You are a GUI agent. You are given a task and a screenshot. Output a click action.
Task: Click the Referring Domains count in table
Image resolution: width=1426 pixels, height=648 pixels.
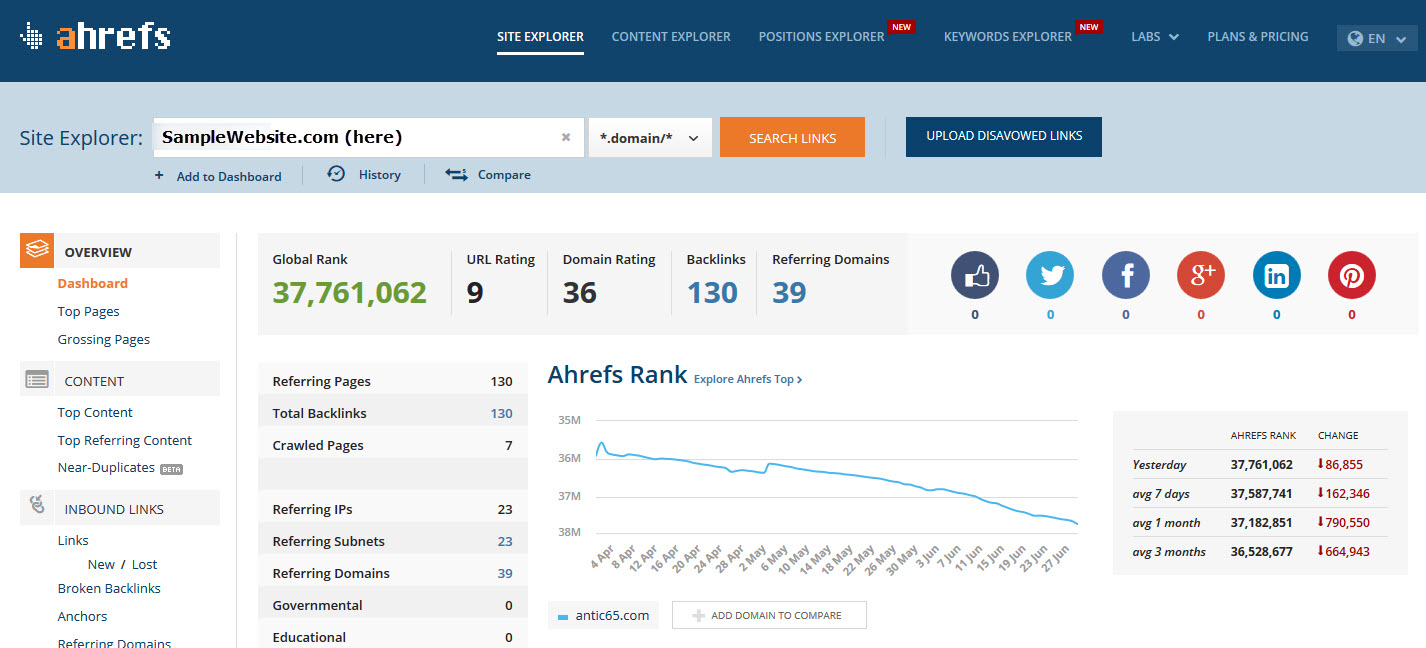(x=505, y=573)
